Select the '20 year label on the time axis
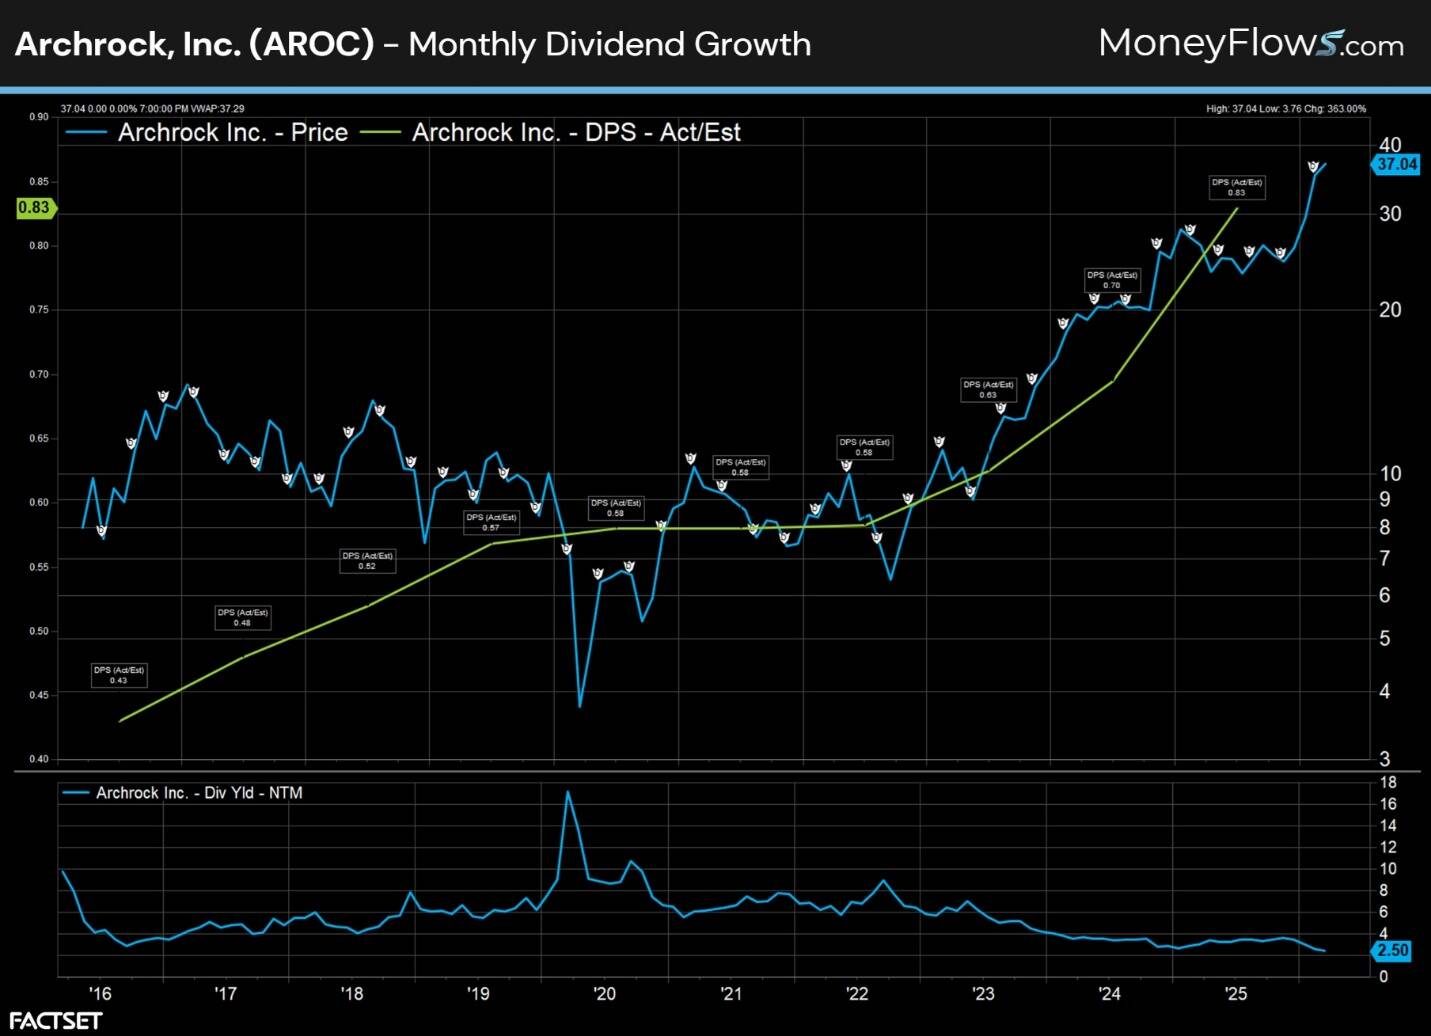 [604, 993]
